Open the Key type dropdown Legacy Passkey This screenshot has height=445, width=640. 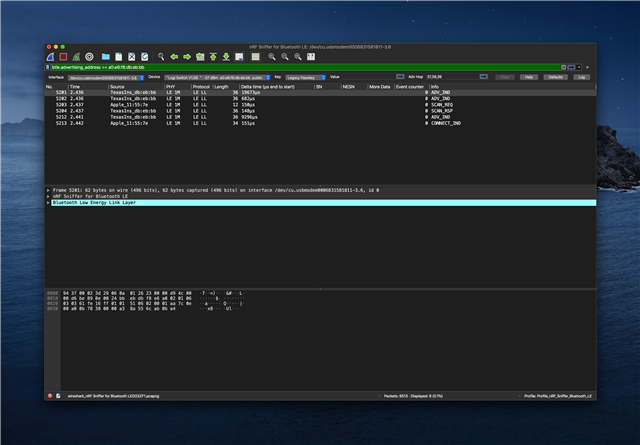coord(305,78)
